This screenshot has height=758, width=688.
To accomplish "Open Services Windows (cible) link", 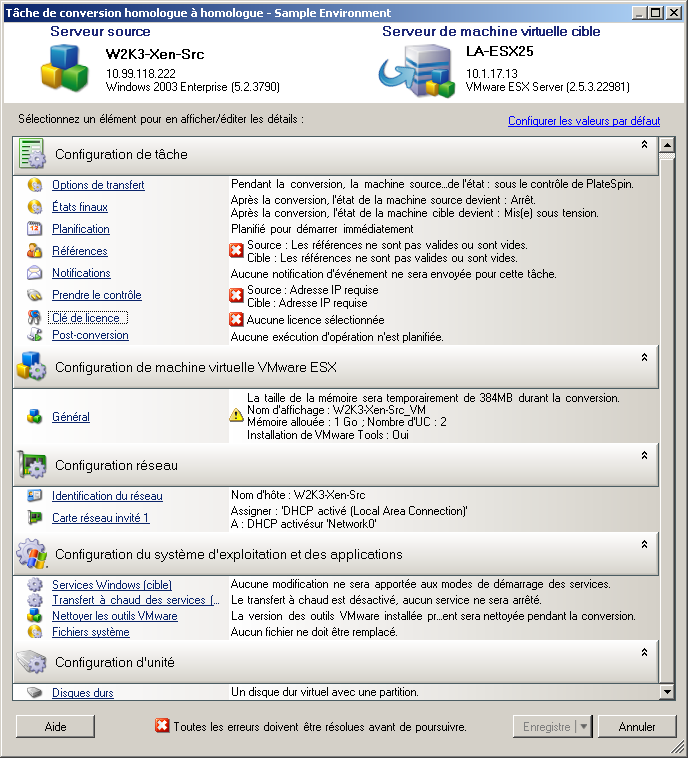I will (112, 584).
